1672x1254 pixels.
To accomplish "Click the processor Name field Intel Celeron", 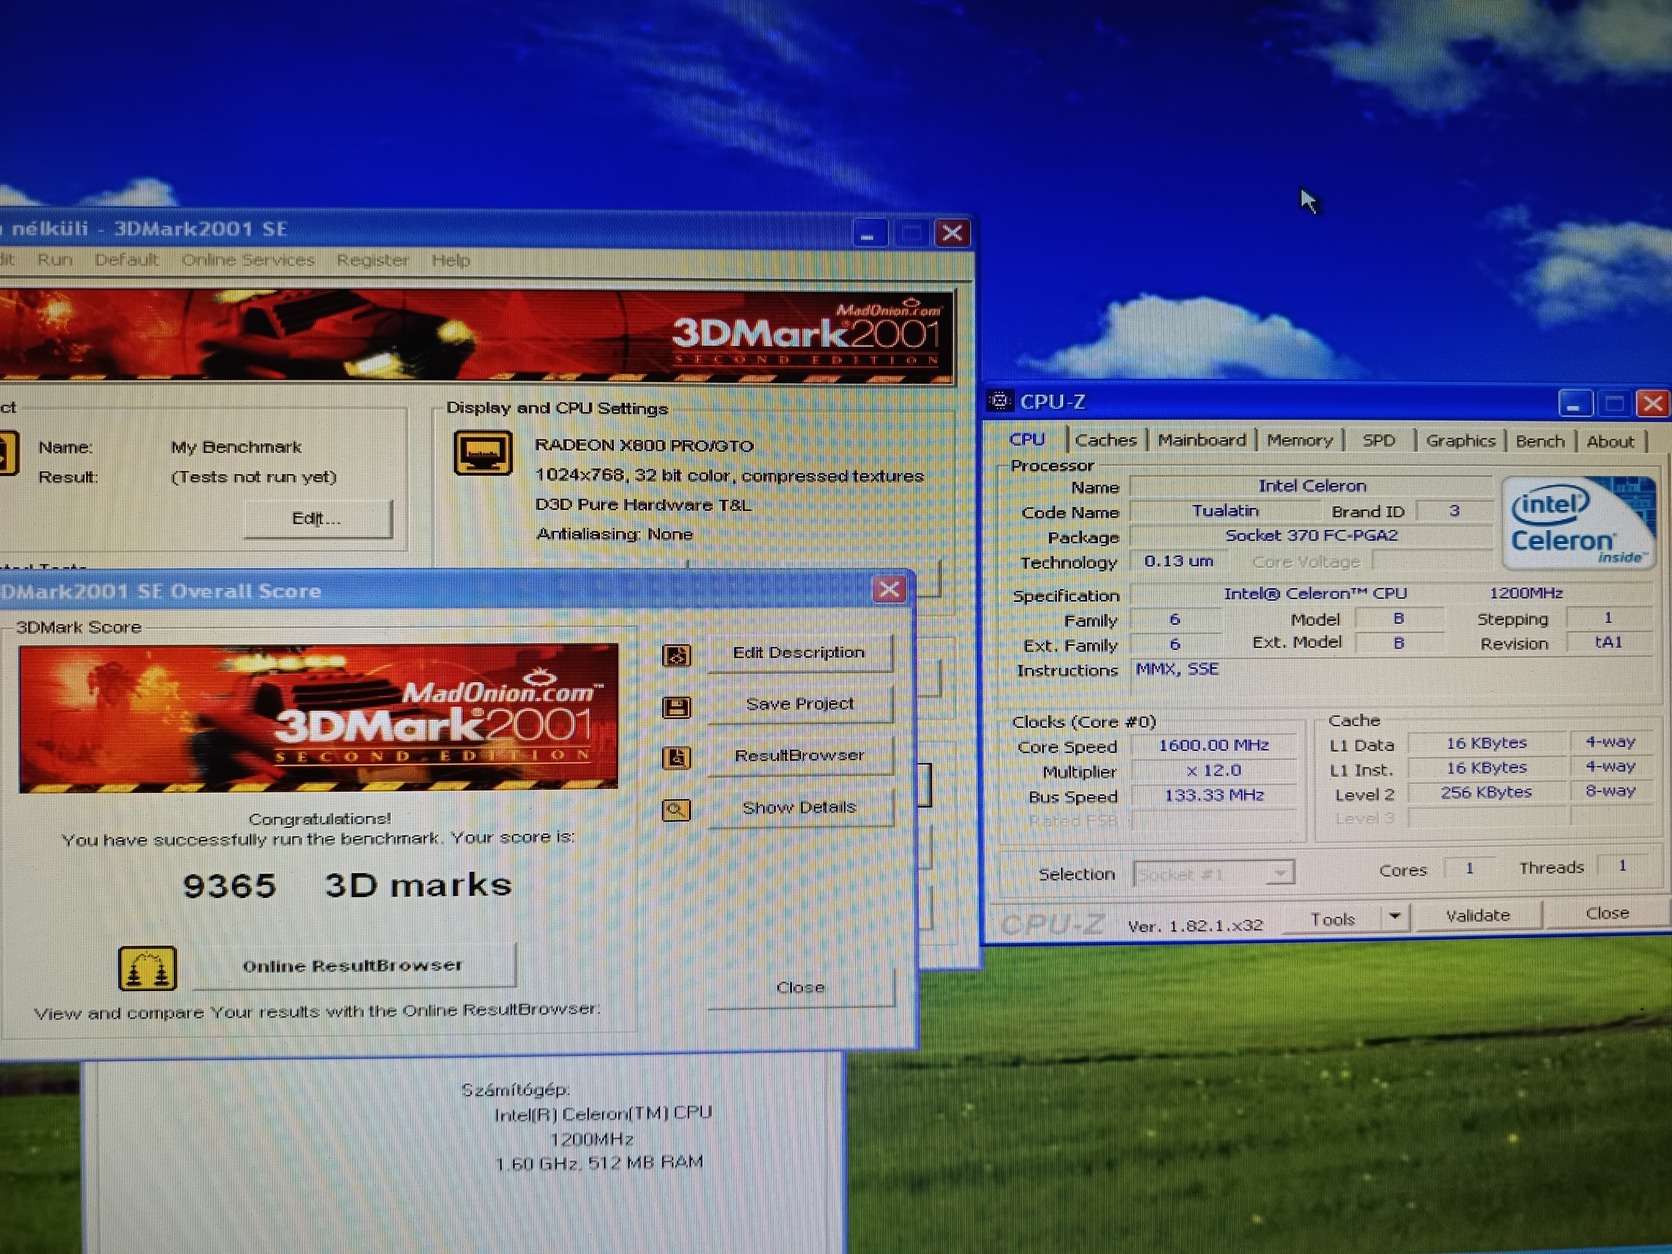I will (1311, 486).
